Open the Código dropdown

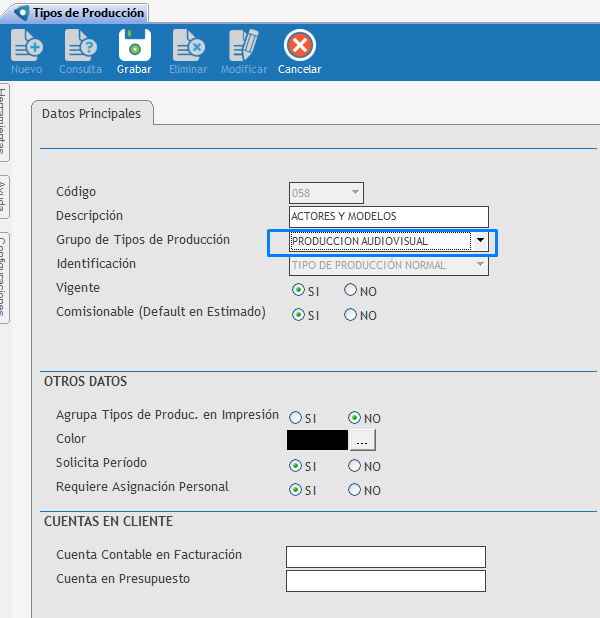355,193
